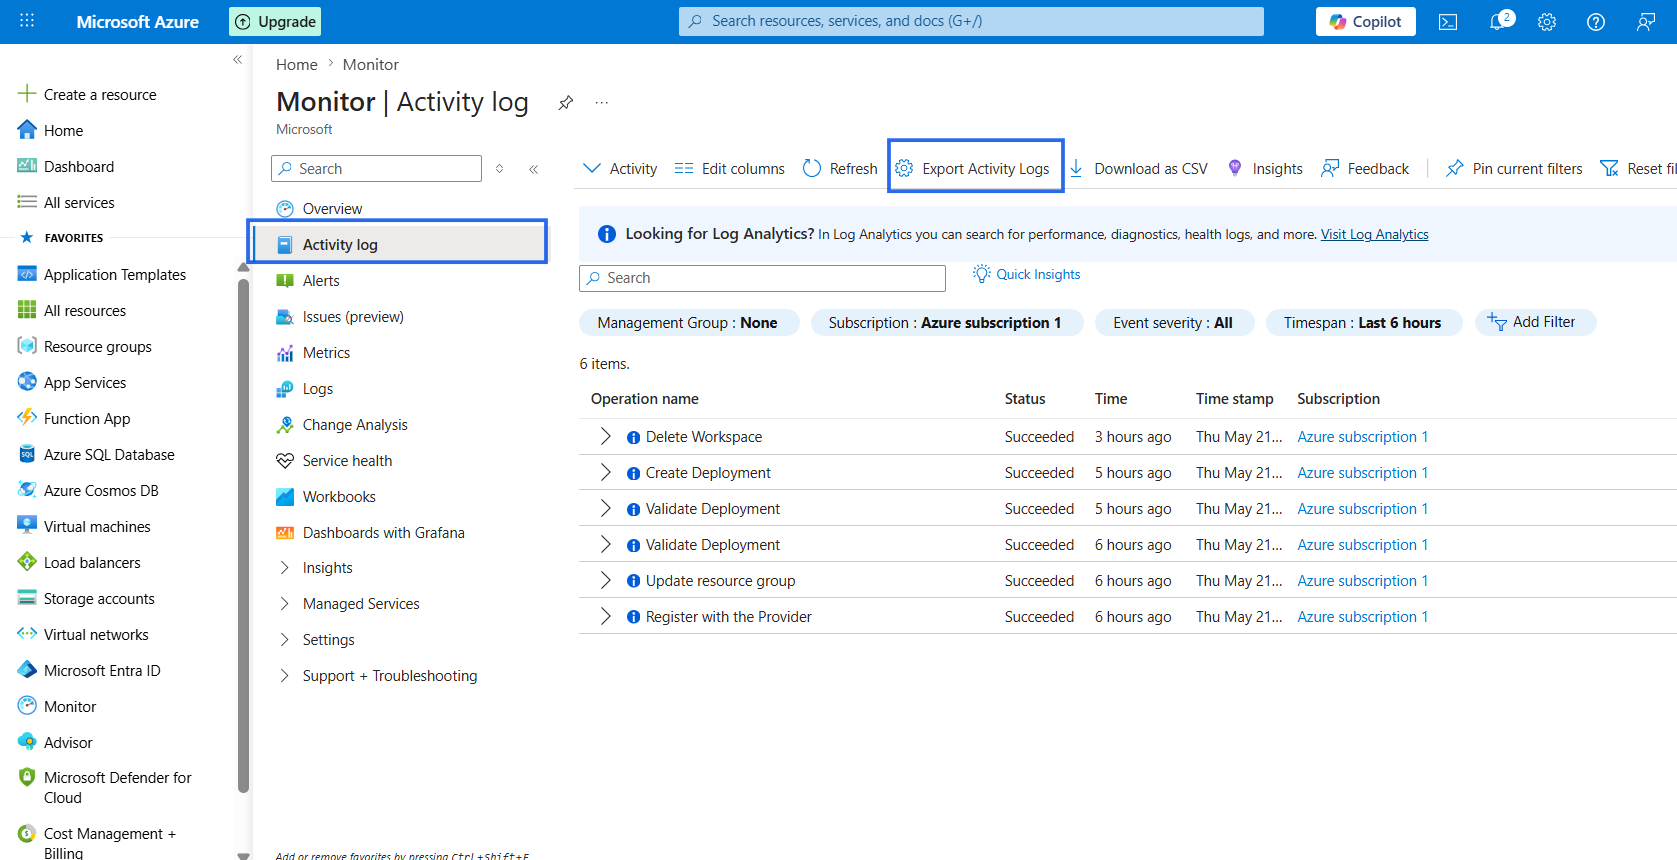Image resolution: width=1677 pixels, height=860 pixels.
Task: Change Event severity All filter
Action: pyautogui.click(x=1174, y=323)
